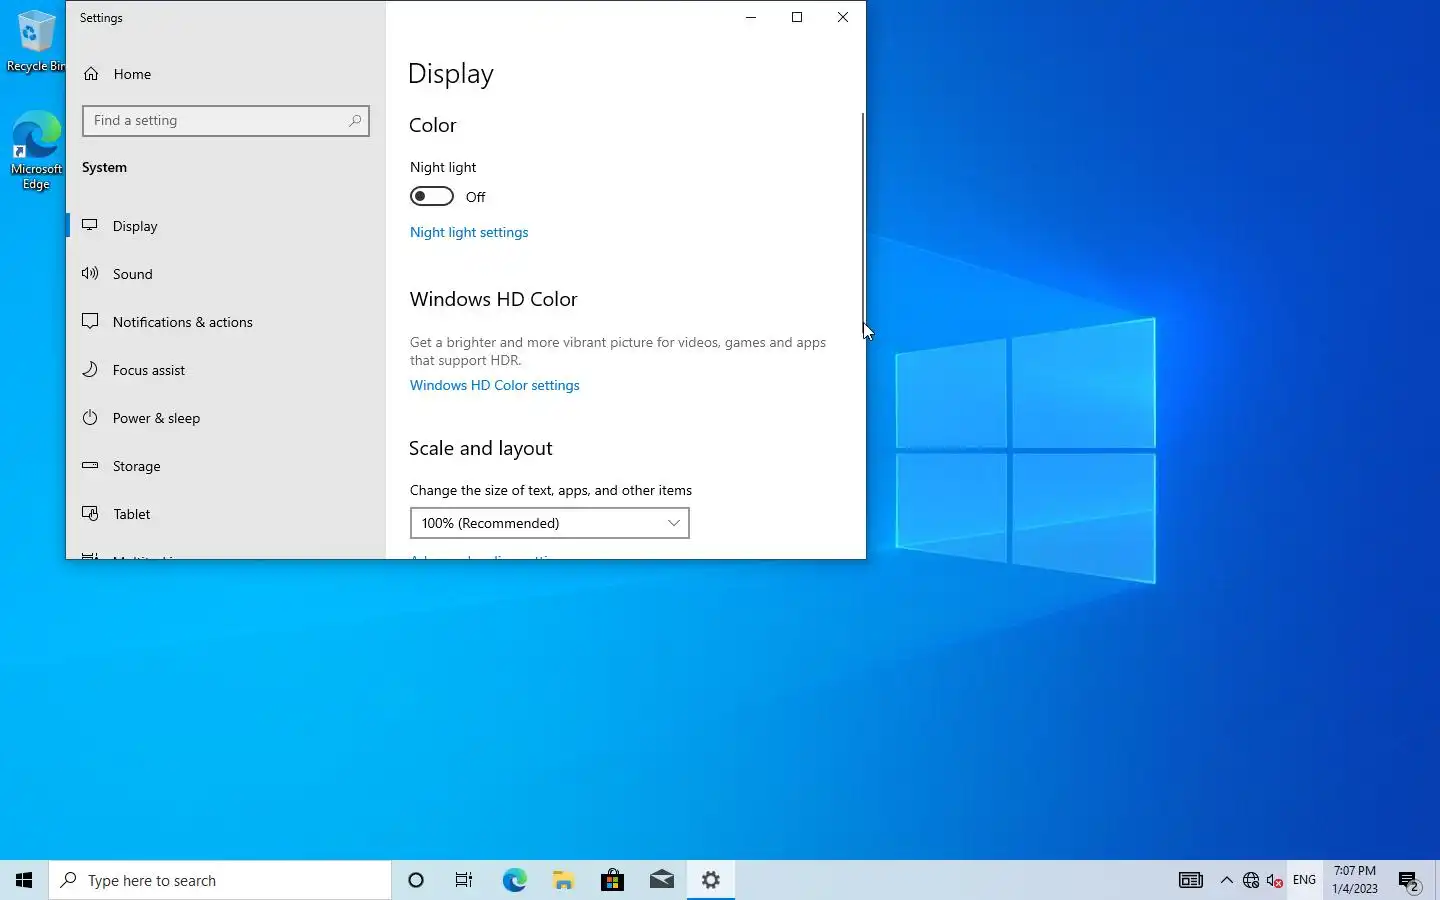1440x900 pixels.
Task: Click the Windows HD Color heading
Action: pos(494,299)
